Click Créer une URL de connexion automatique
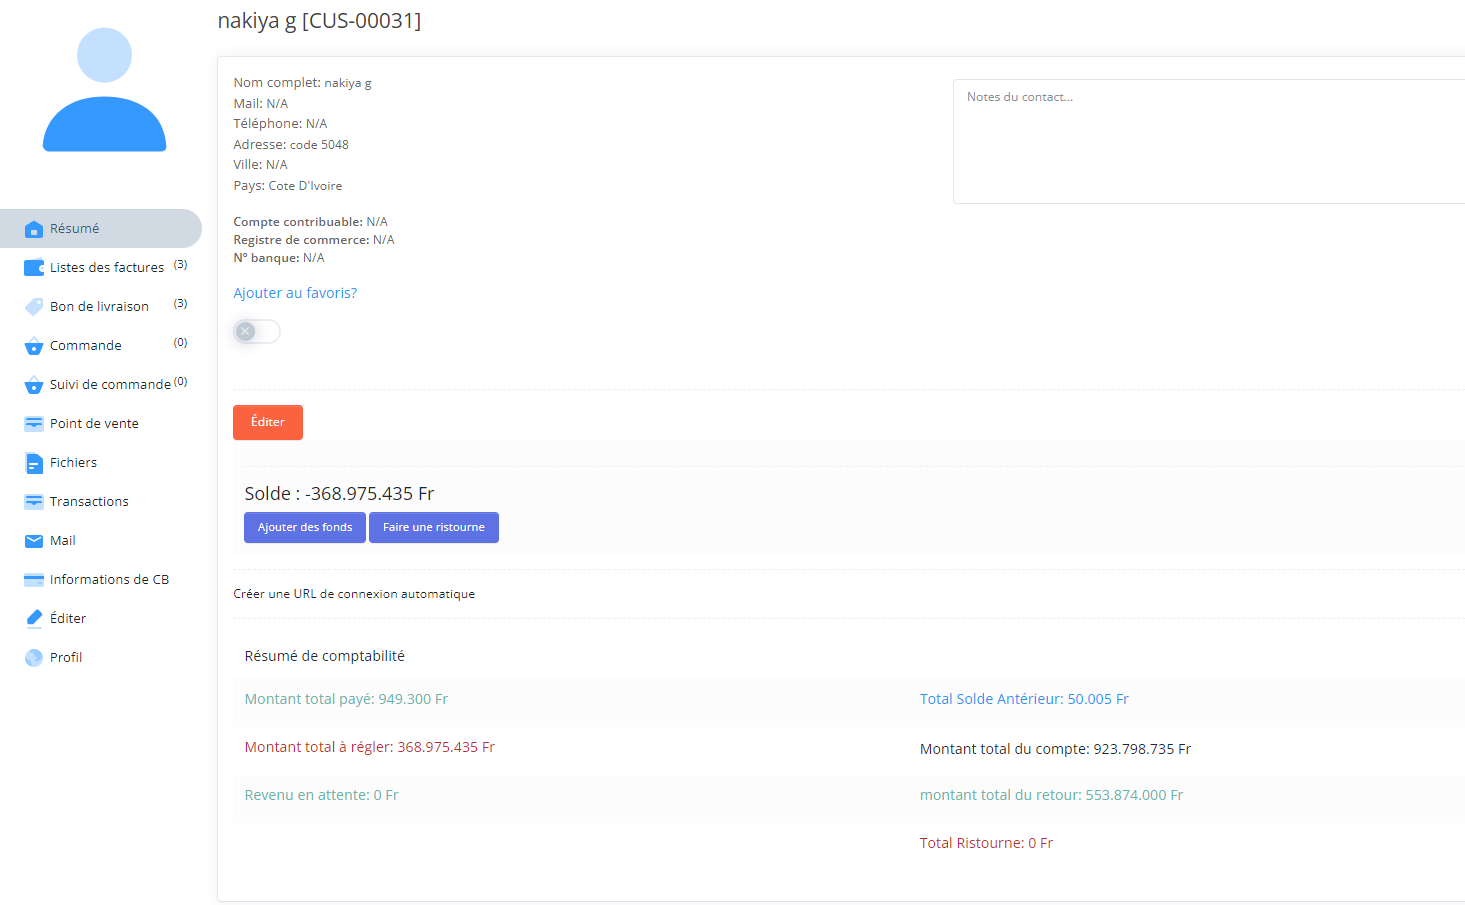Viewport: 1465px width, 905px height. click(354, 594)
